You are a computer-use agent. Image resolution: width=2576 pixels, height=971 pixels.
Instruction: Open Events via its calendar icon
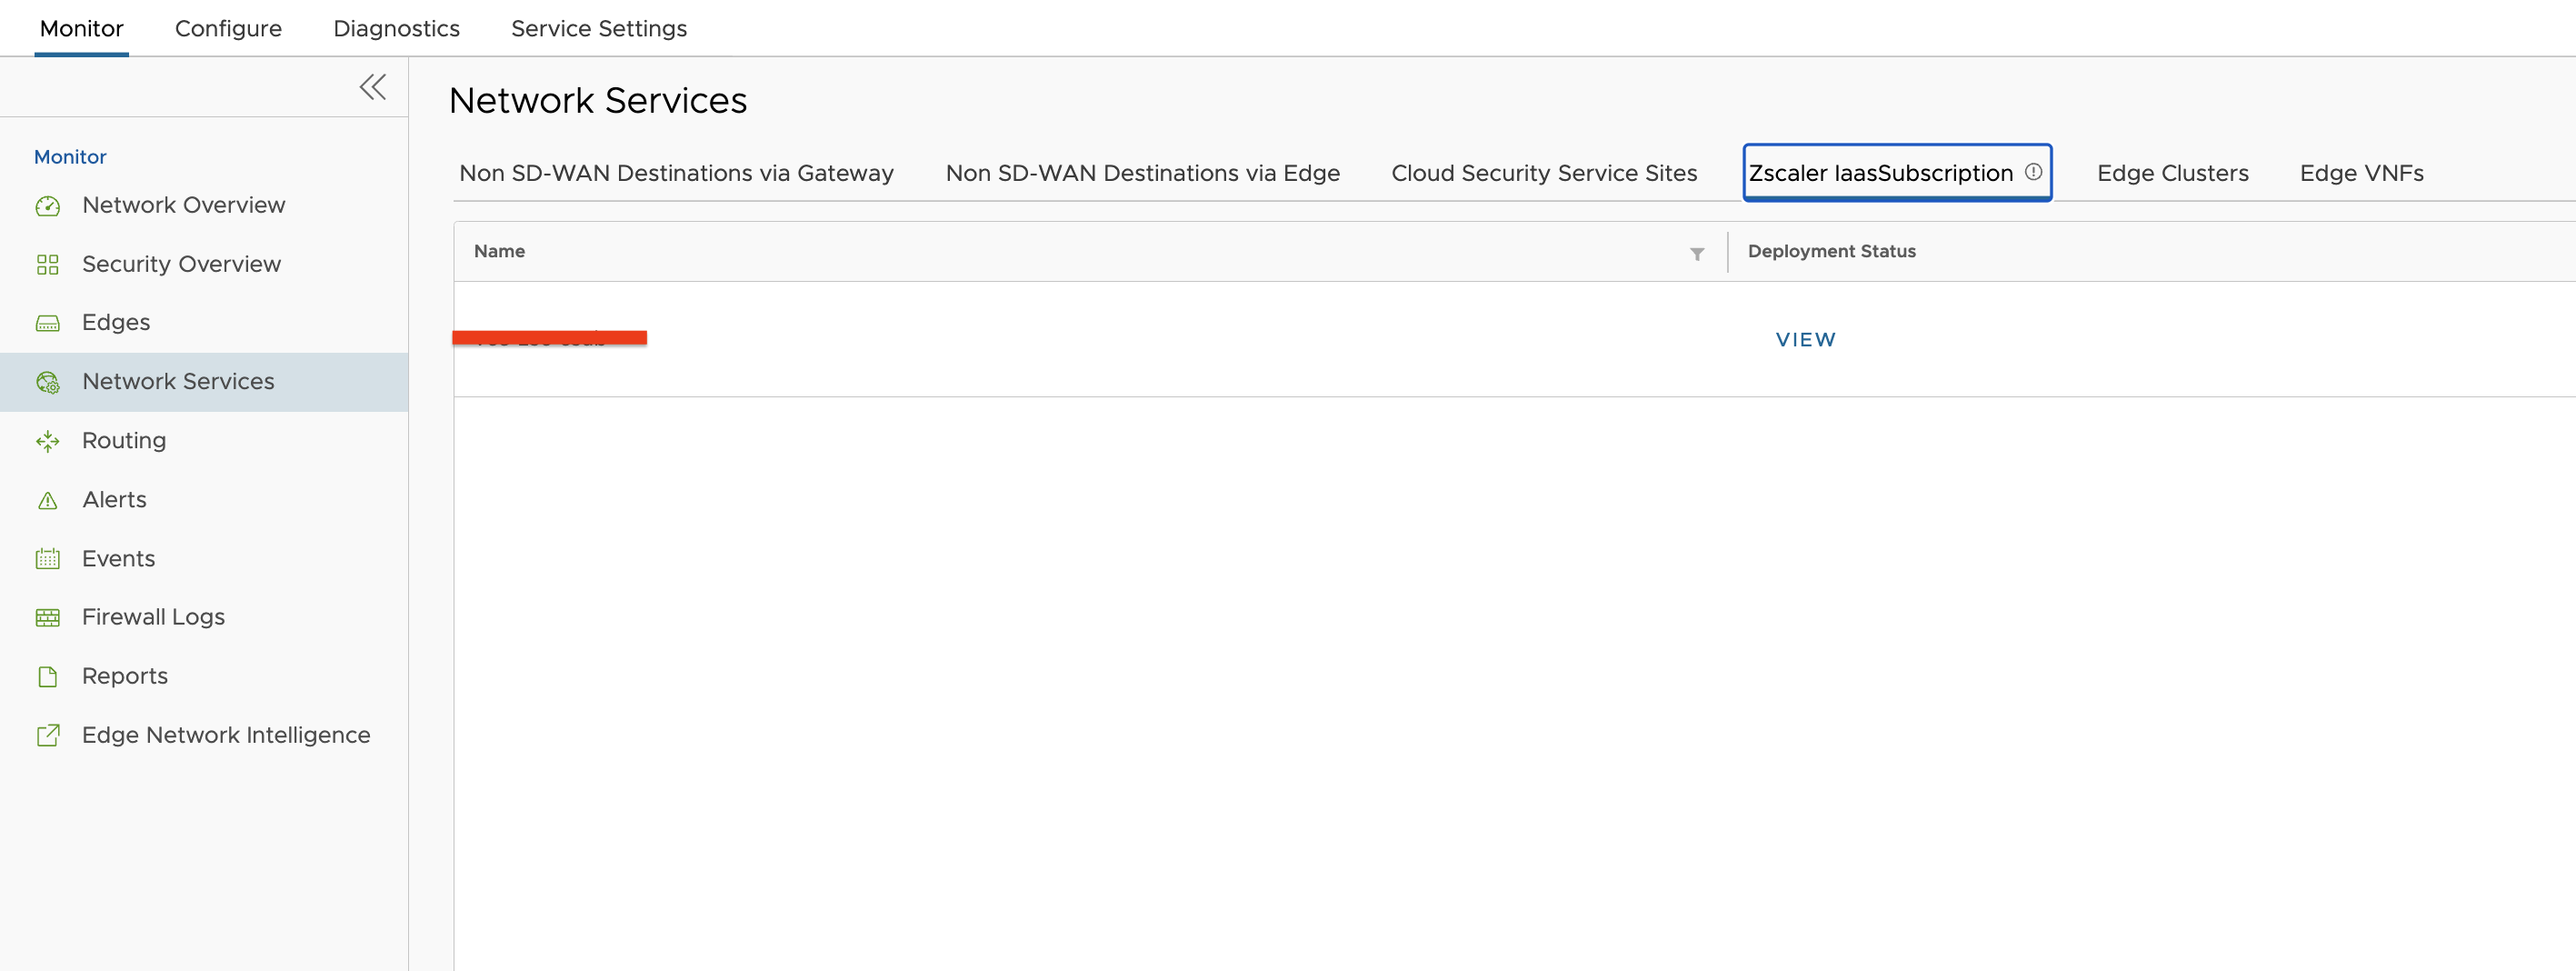48,558
